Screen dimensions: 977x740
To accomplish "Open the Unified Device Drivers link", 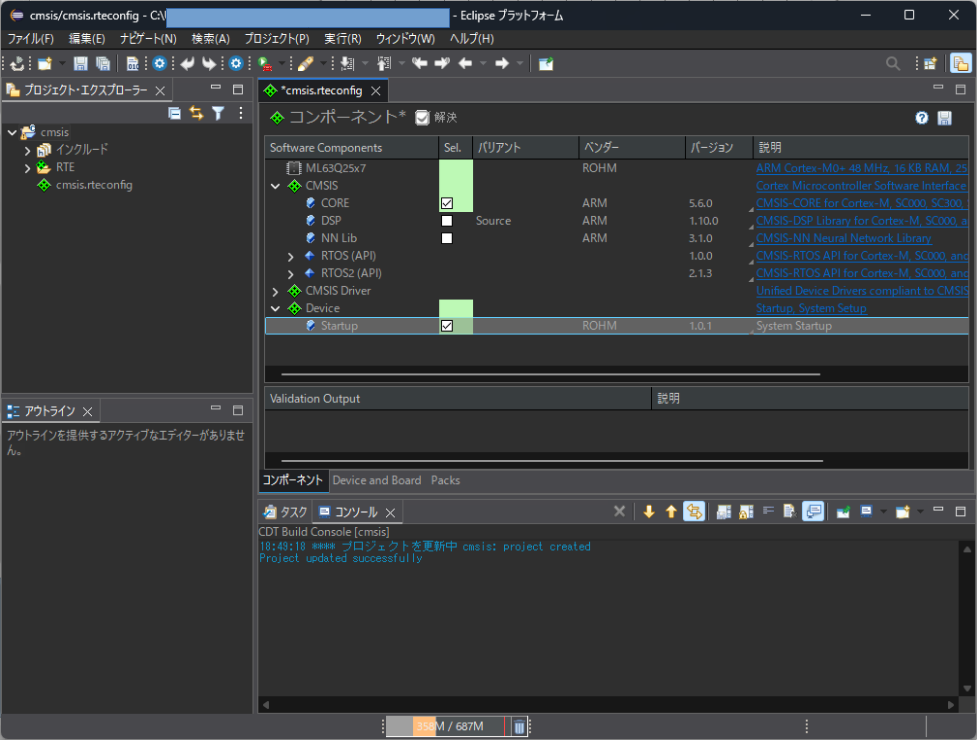I will click(x=861, y=291).
